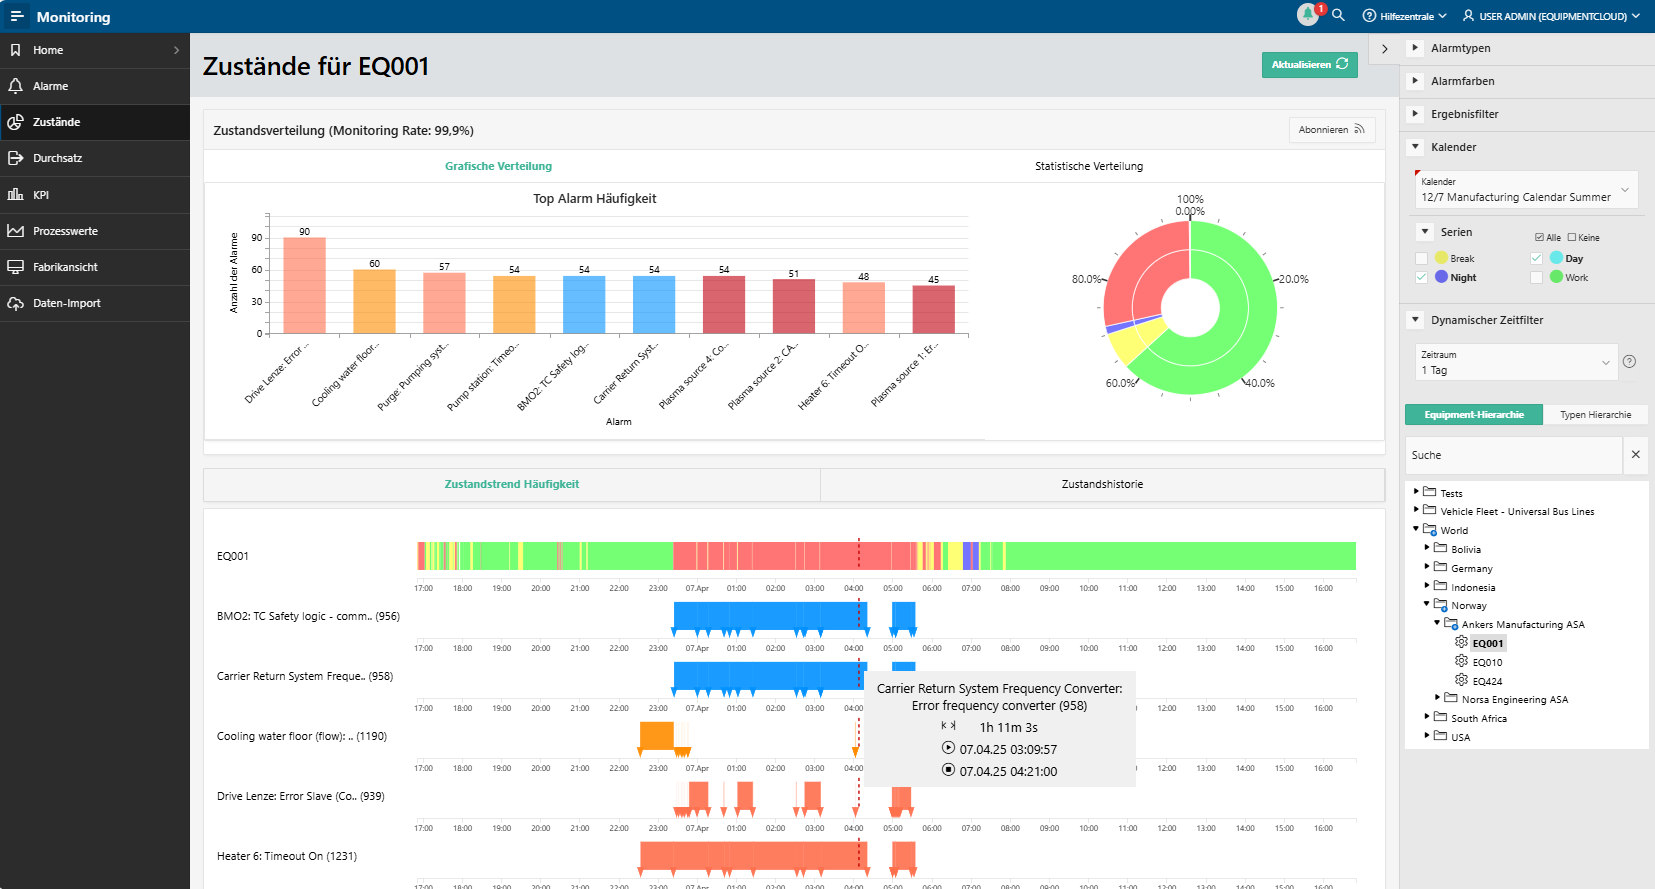
Task: Open Daten-Import from the sidebar
Action: click(x=66, y=303)
